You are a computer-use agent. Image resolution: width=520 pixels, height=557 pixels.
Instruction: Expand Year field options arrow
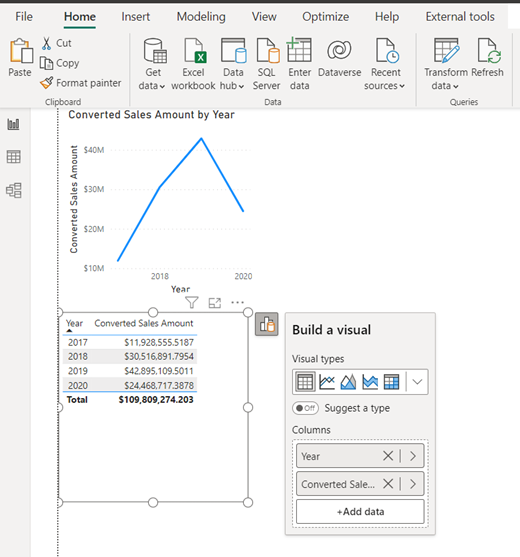[413, 456]
